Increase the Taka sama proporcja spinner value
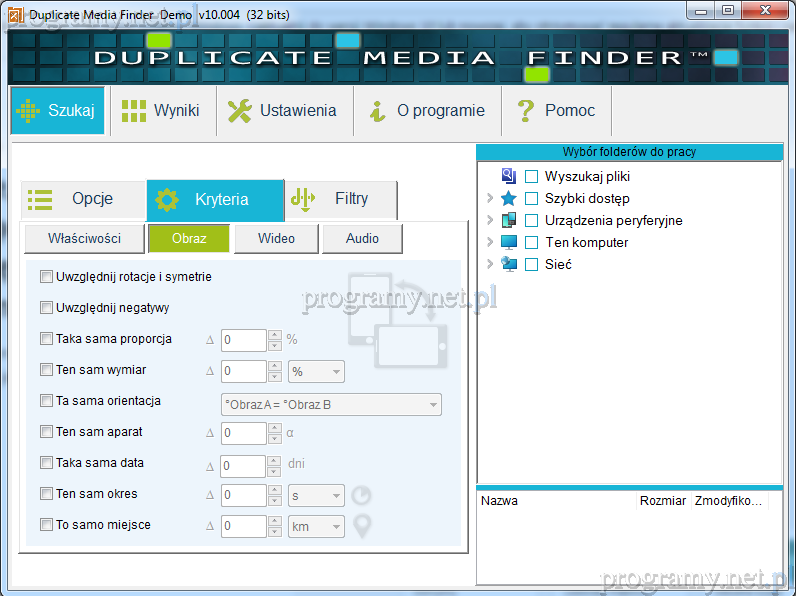 point(274,335)
